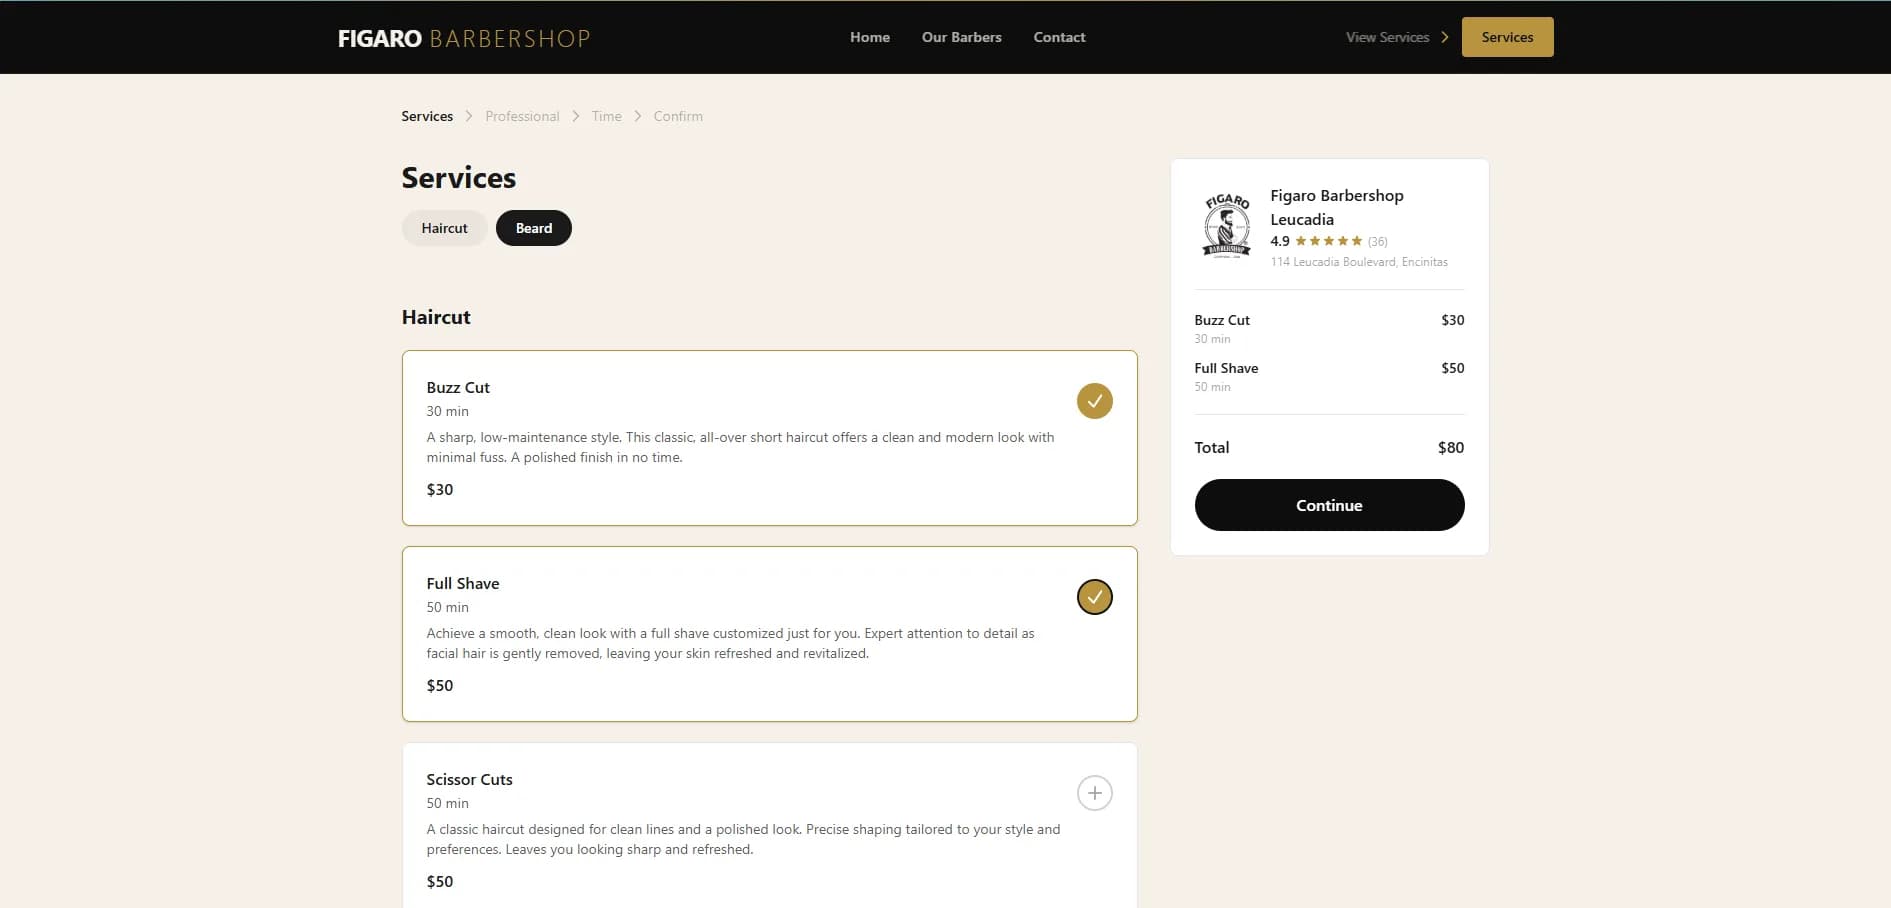Click the gold Services header button
Viewport: 1891px width, 908px height.
tap(1507, 37)
